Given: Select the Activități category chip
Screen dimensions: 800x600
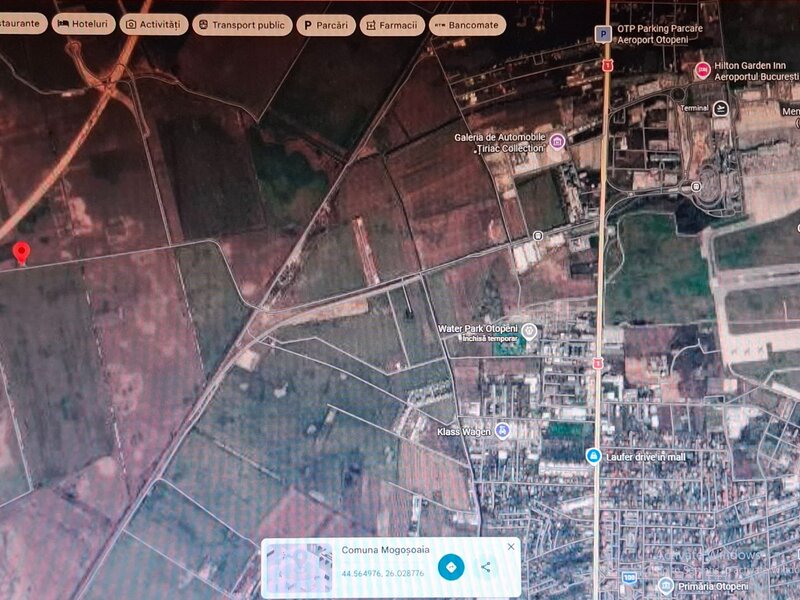Looking at the screenshot, I should [154, 24].
